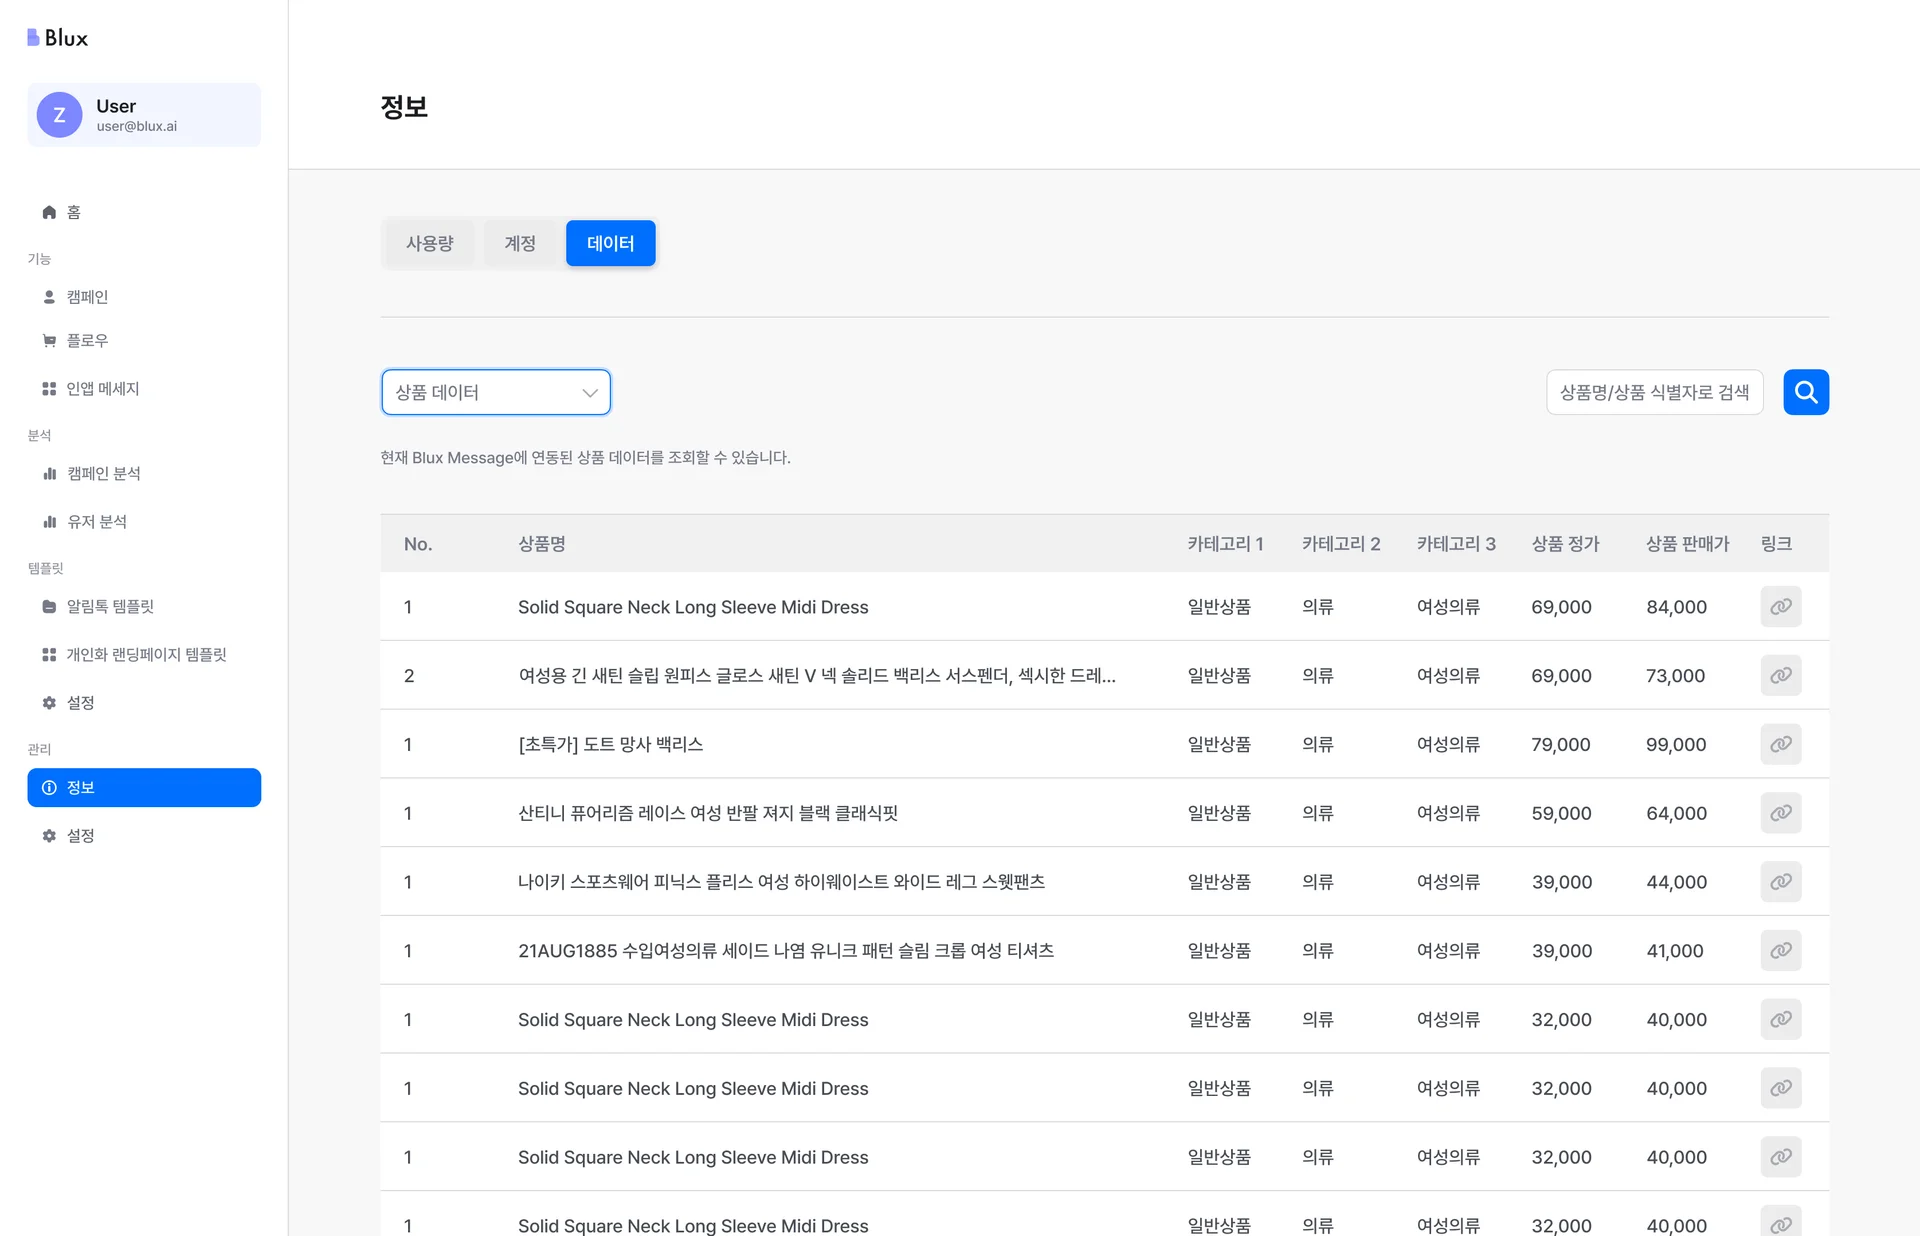Open link icon for 나이키 스포츠웨어 row
The image size is (1920, 1236).
[1780, 882]
